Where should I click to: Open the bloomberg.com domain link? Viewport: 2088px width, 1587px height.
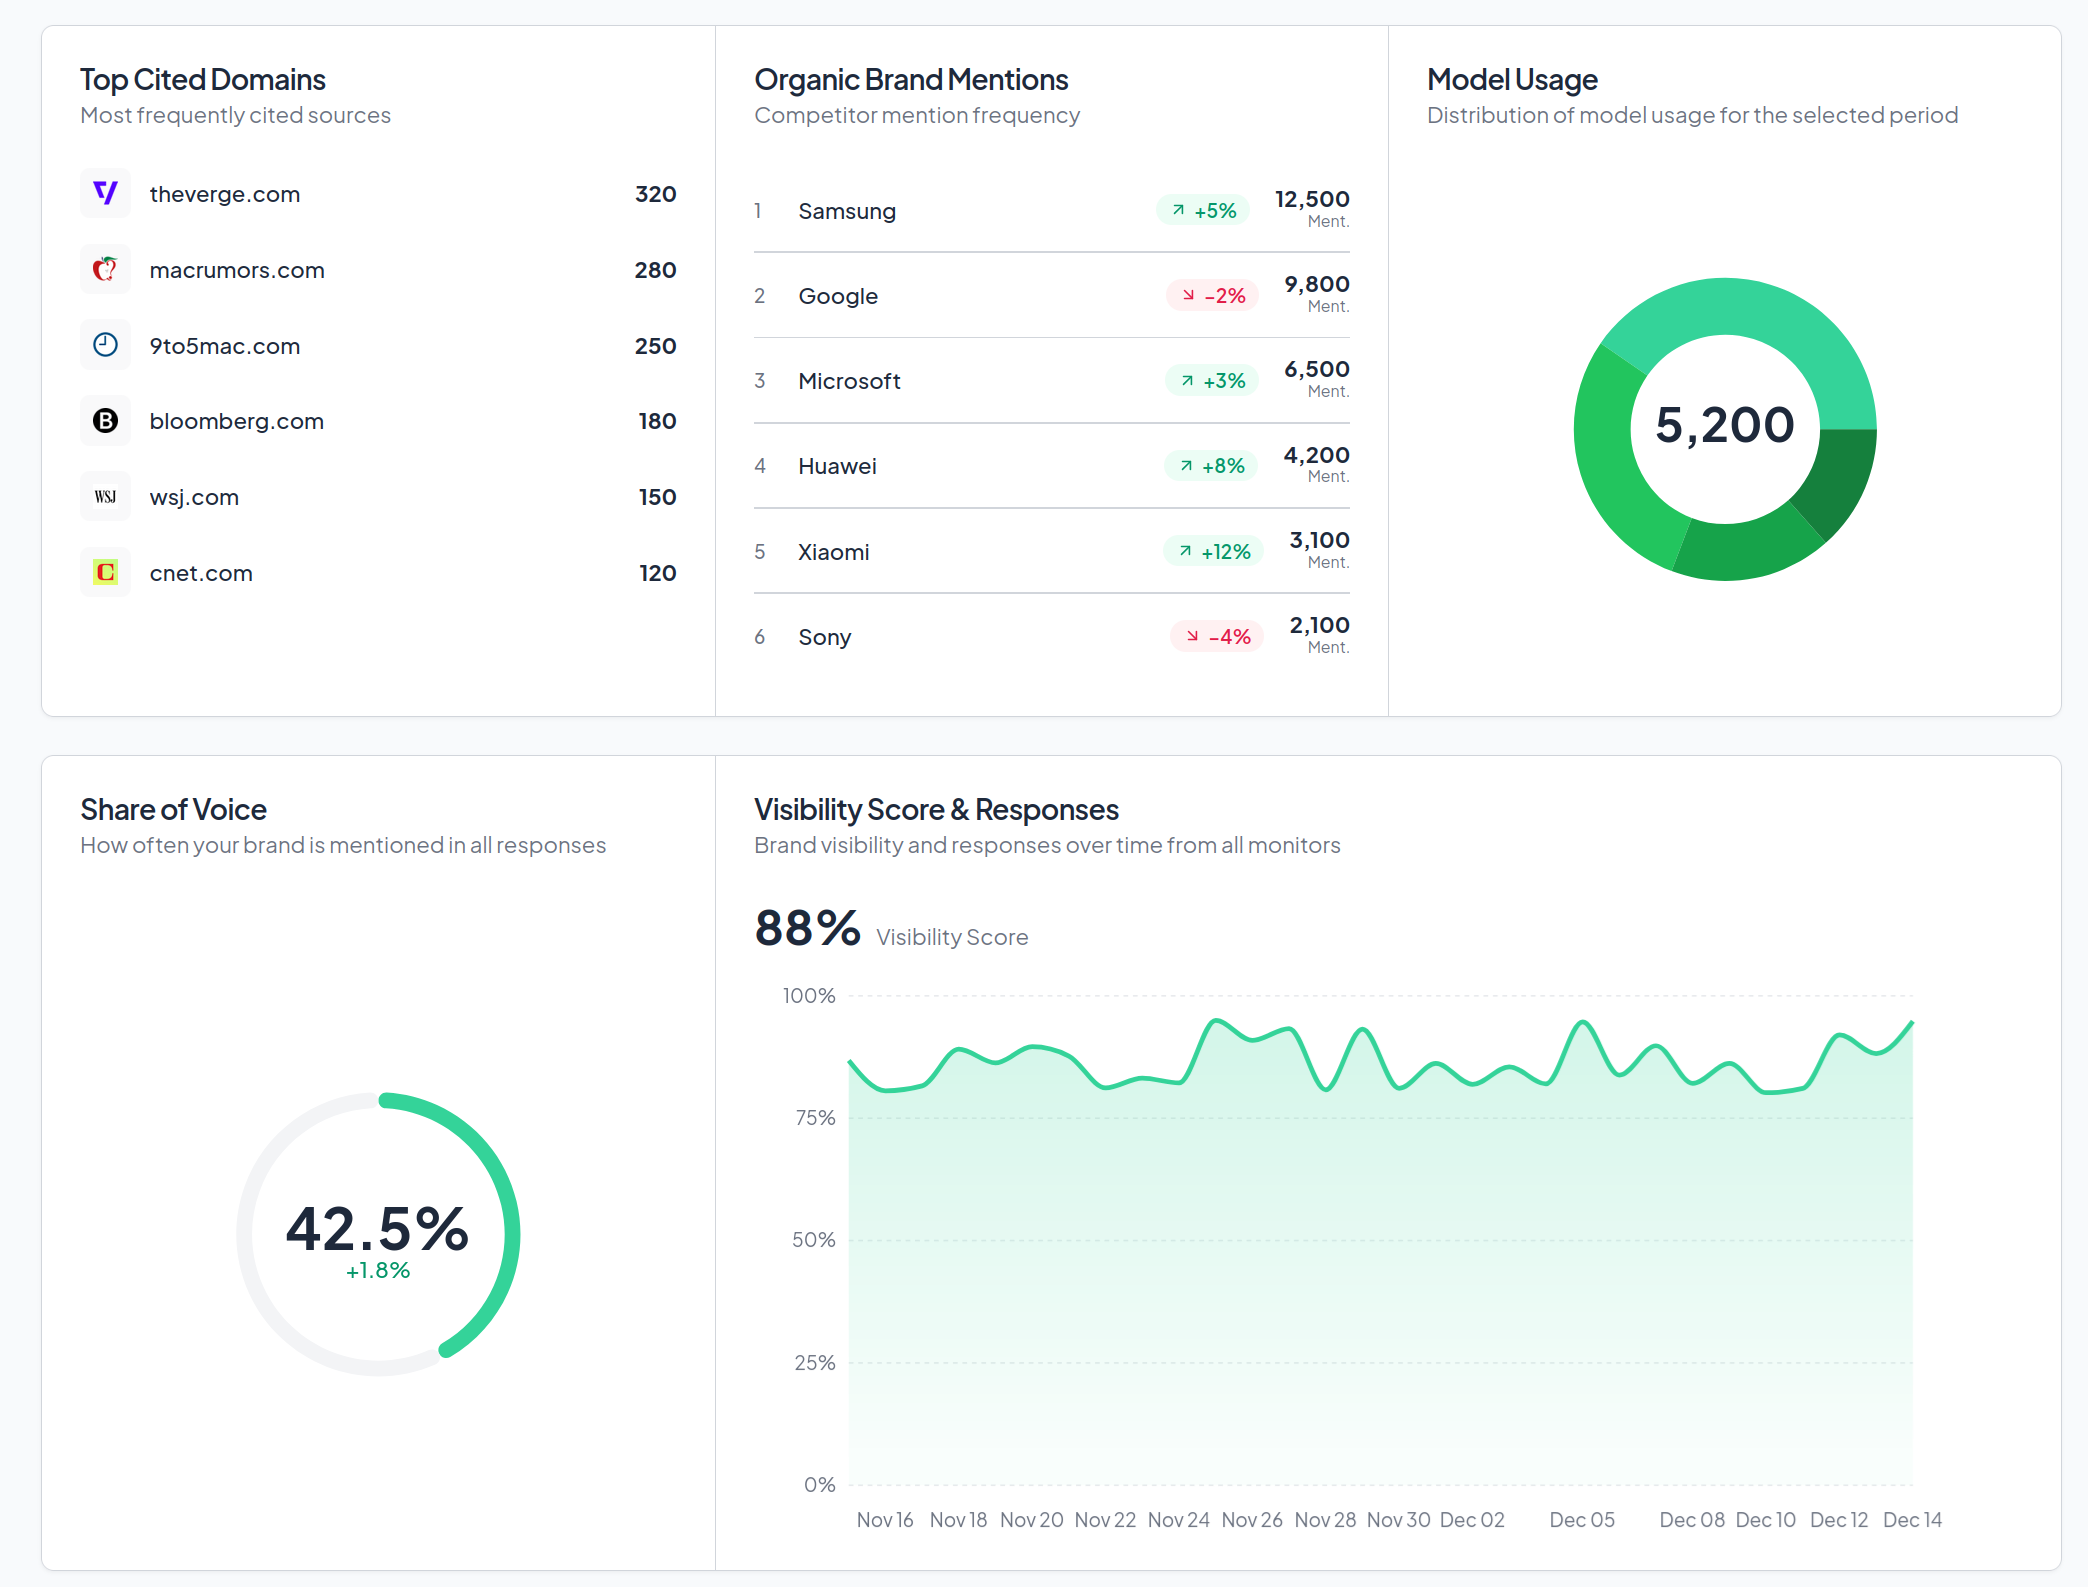237,421
